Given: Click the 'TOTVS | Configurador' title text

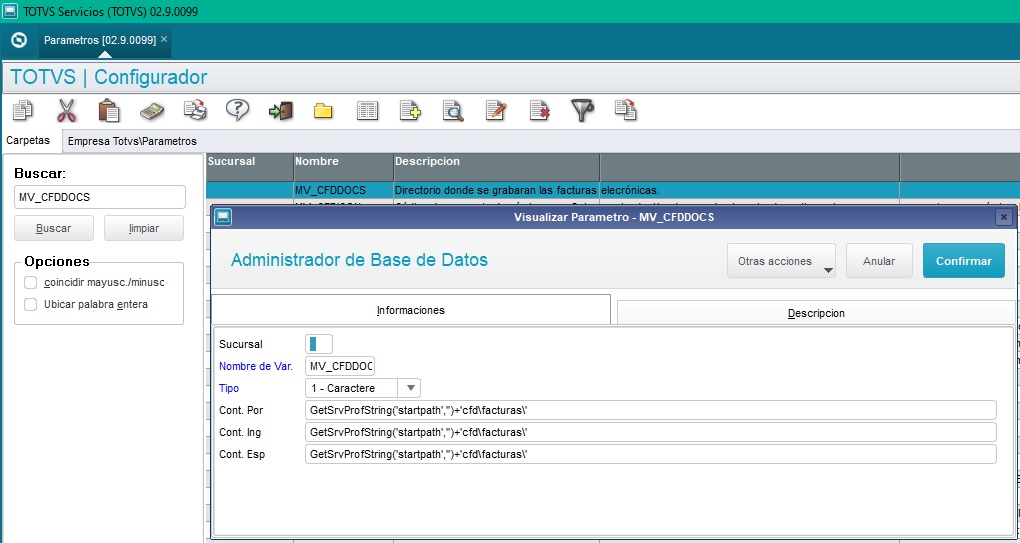Looking at the screenshot, I should coord(109,77).
